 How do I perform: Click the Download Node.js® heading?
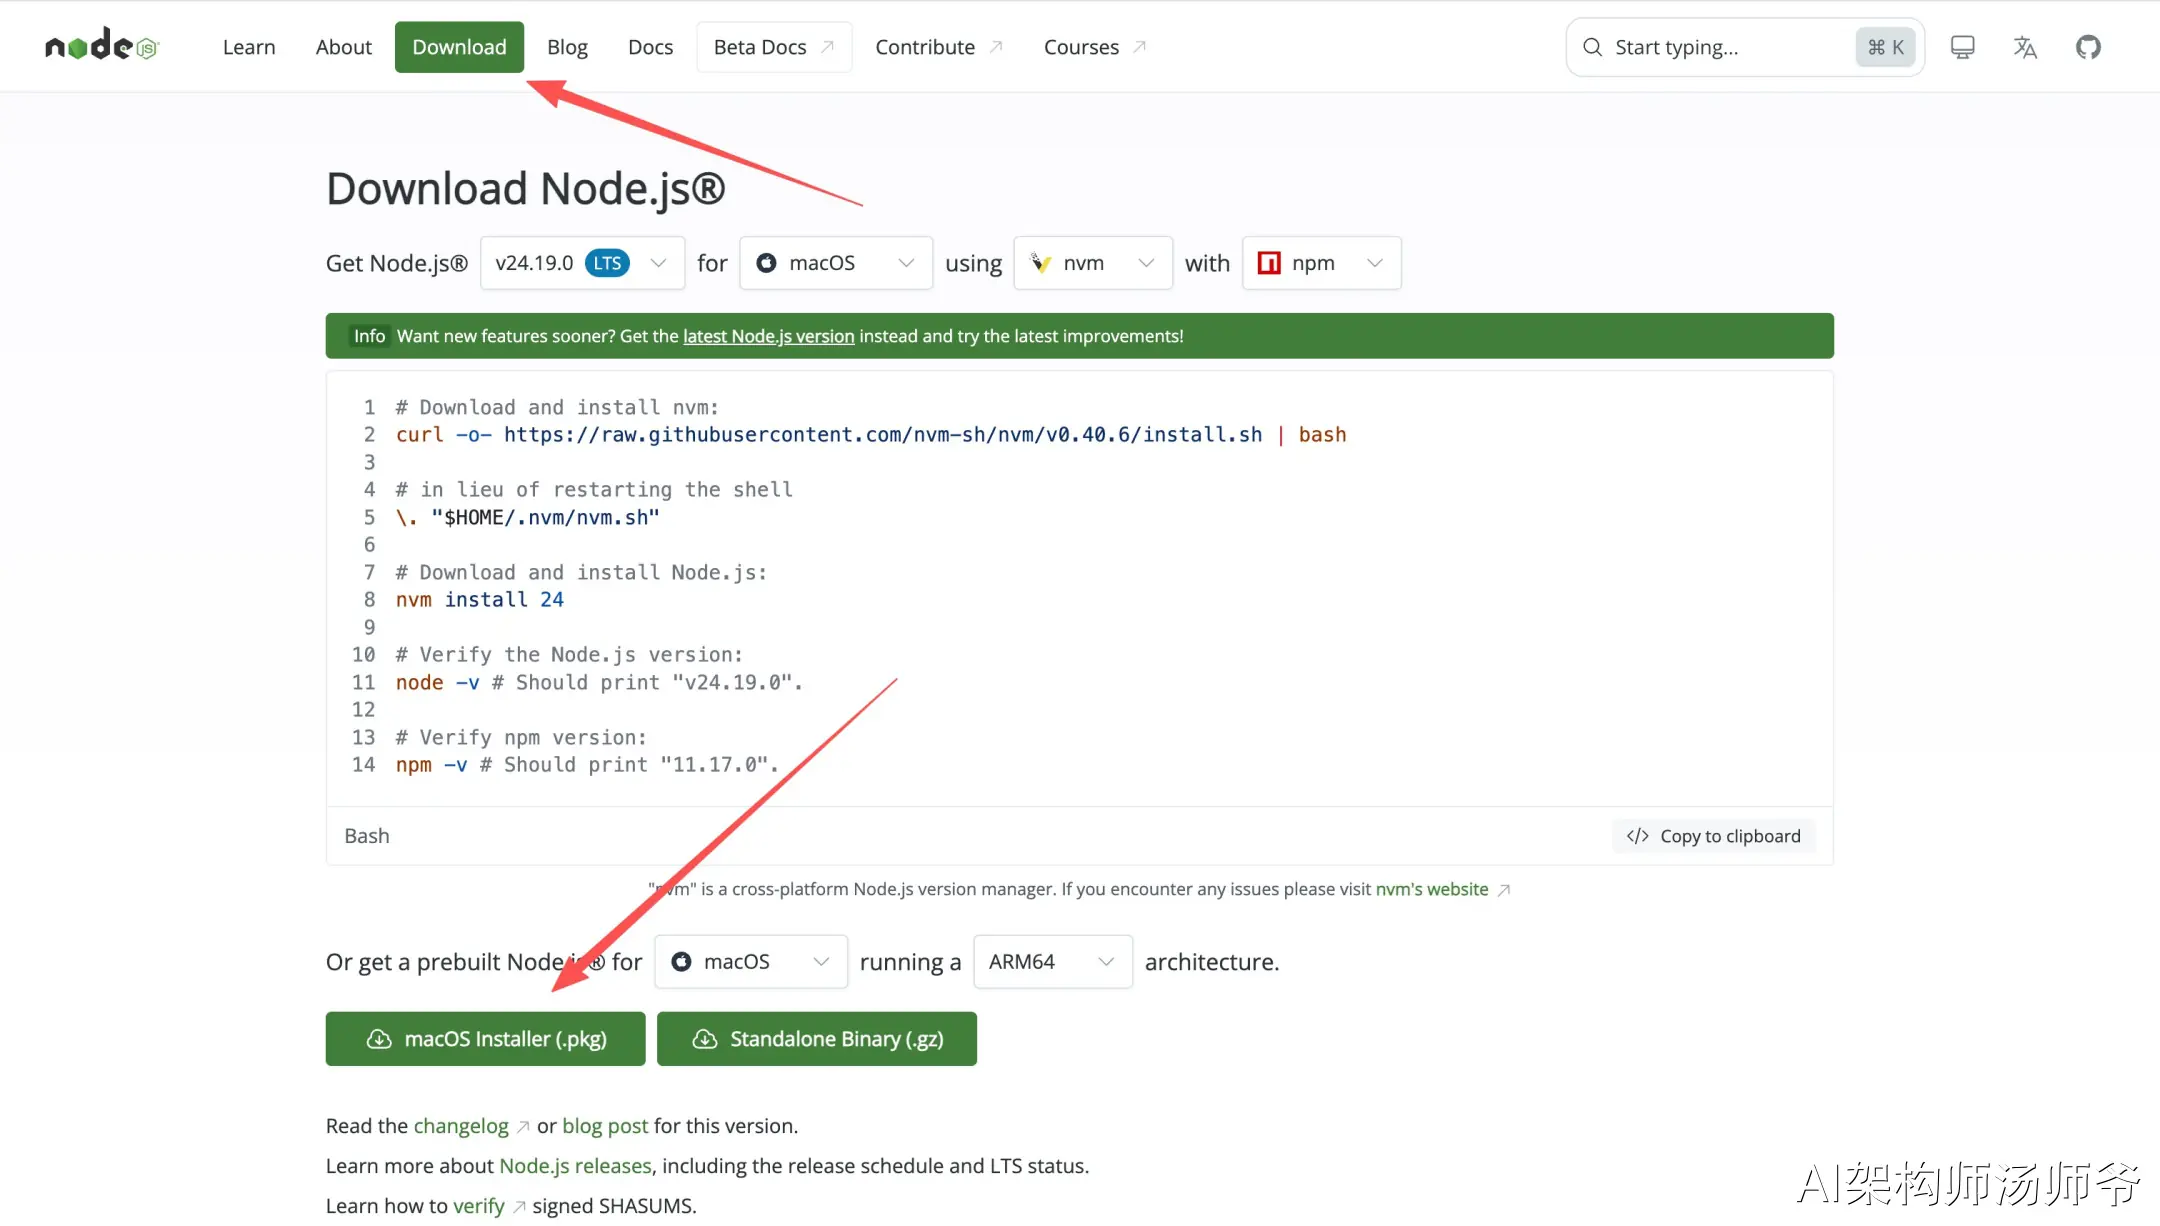click(526, 188)
